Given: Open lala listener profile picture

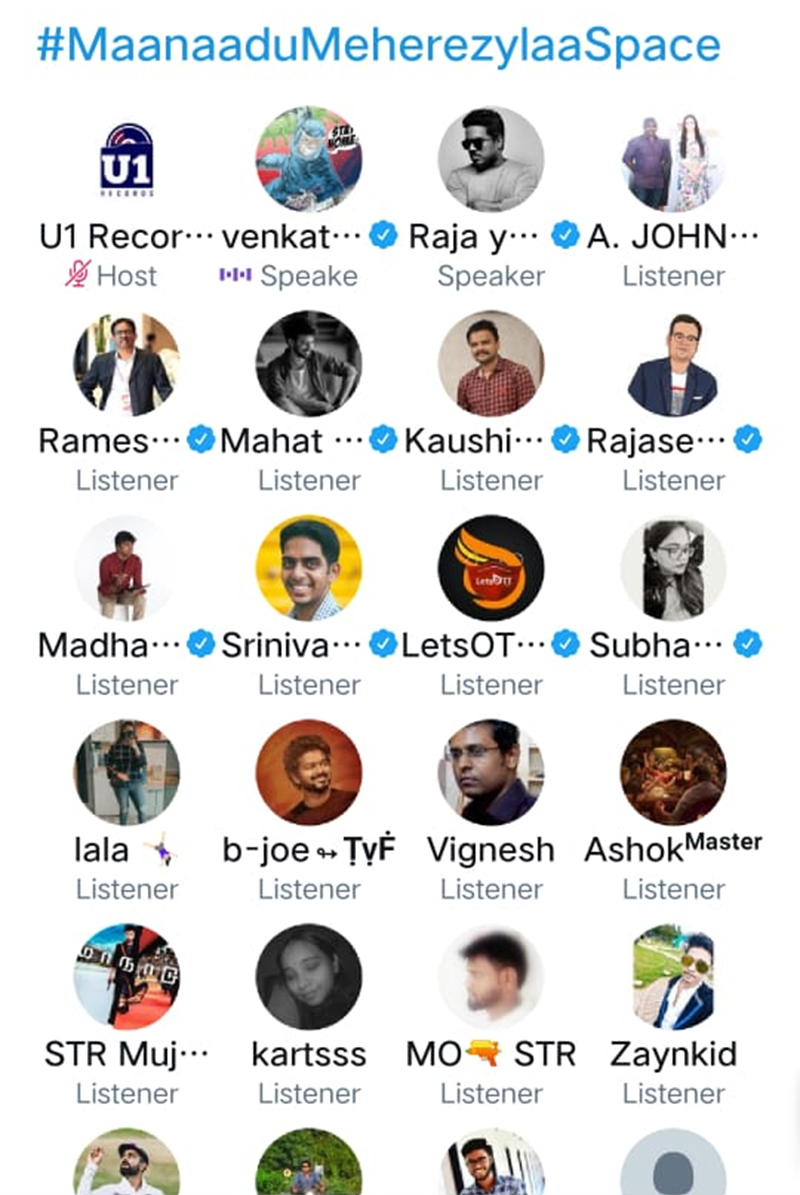Looking at the screenshot, I should click(x=126, y=772).
